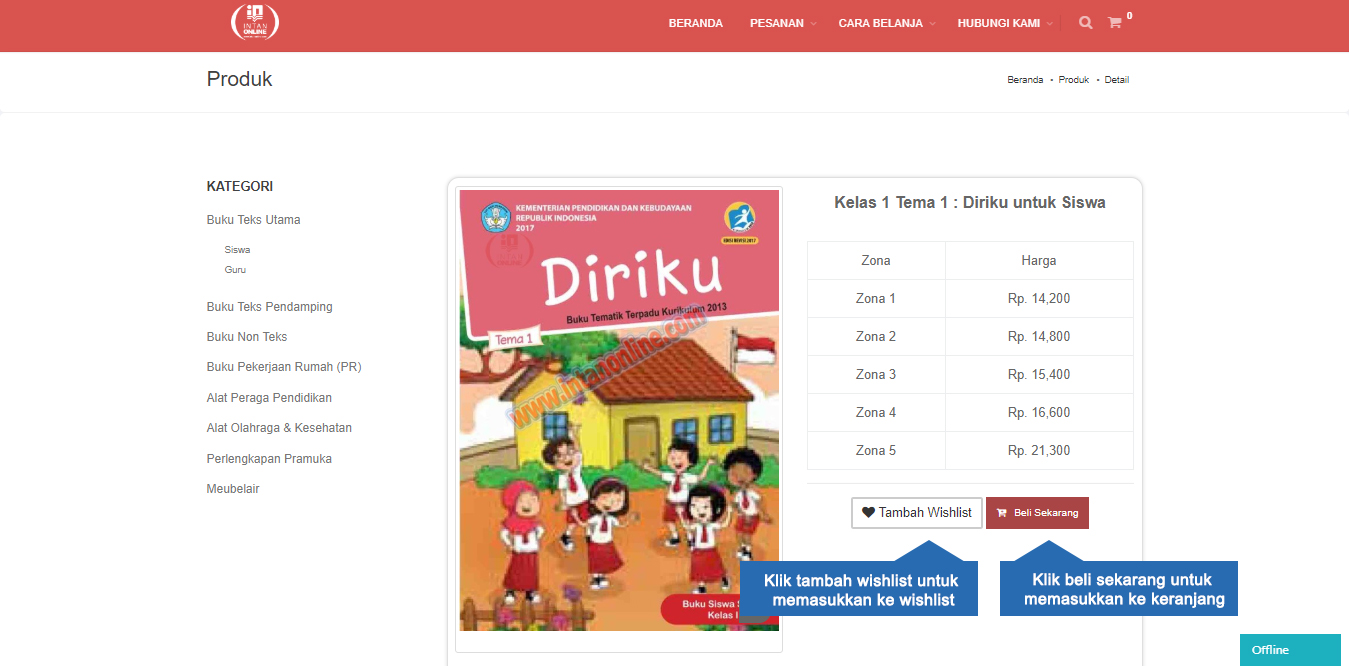The width and height of the screenshot is (1349, 666).
Task: Go to Beranda in the navbar
Action: (696, 23)
